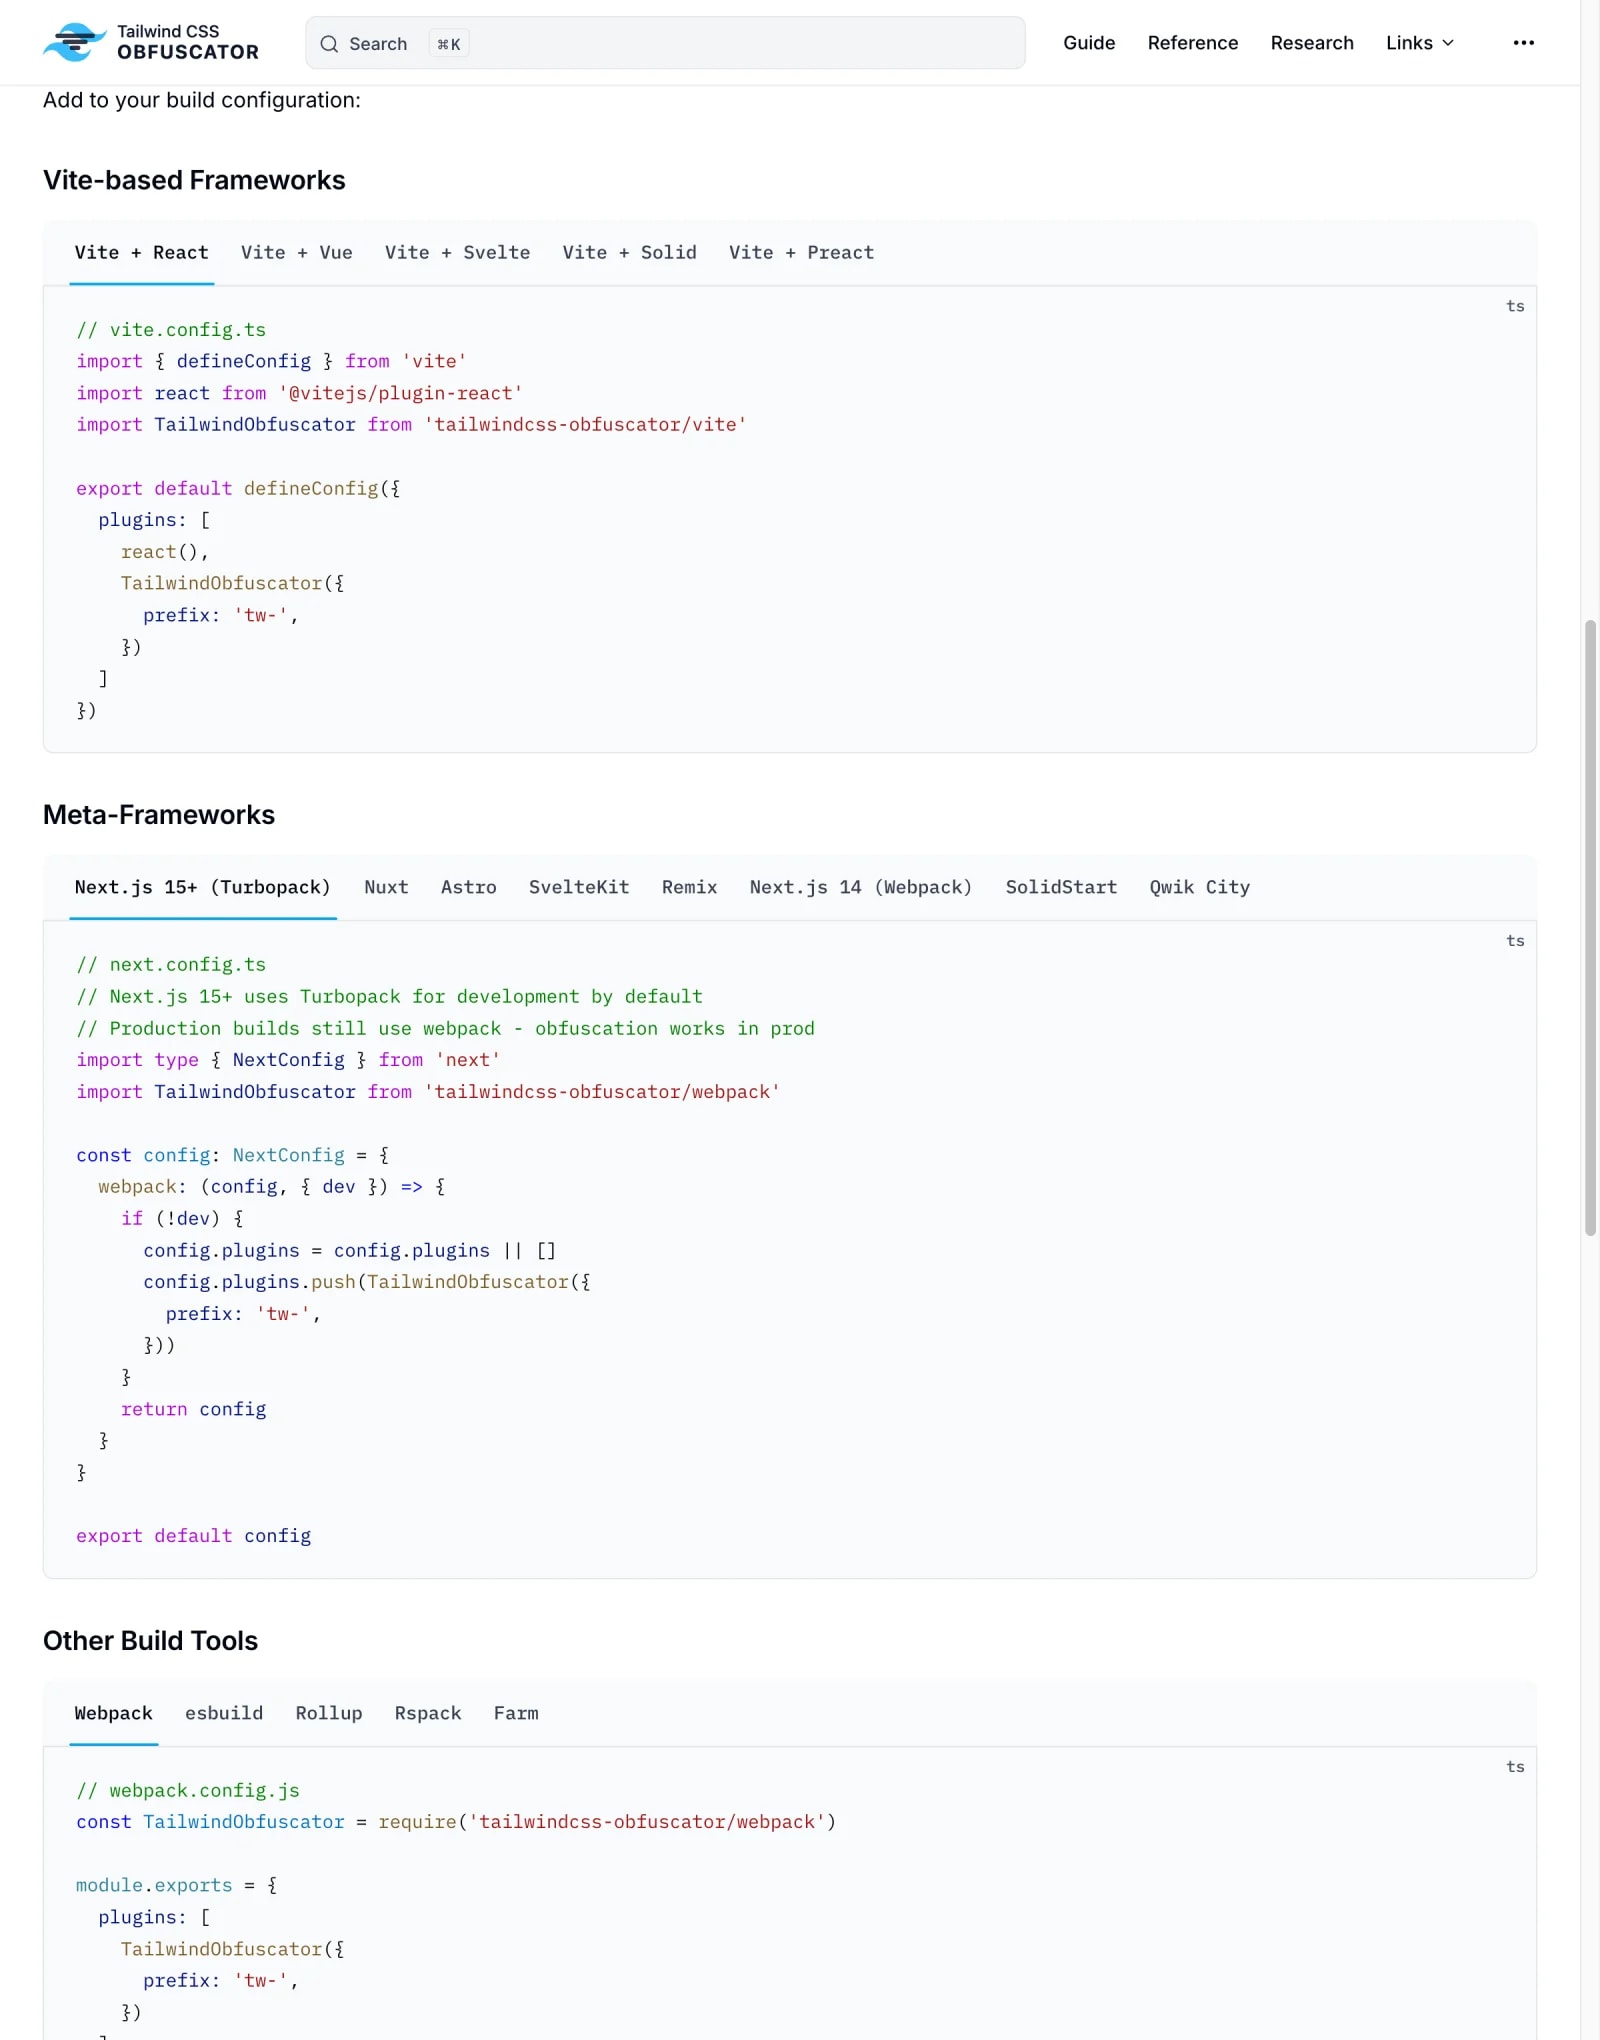Select the SvelteKit tab

pyautogui.click(x=578, y=887)
